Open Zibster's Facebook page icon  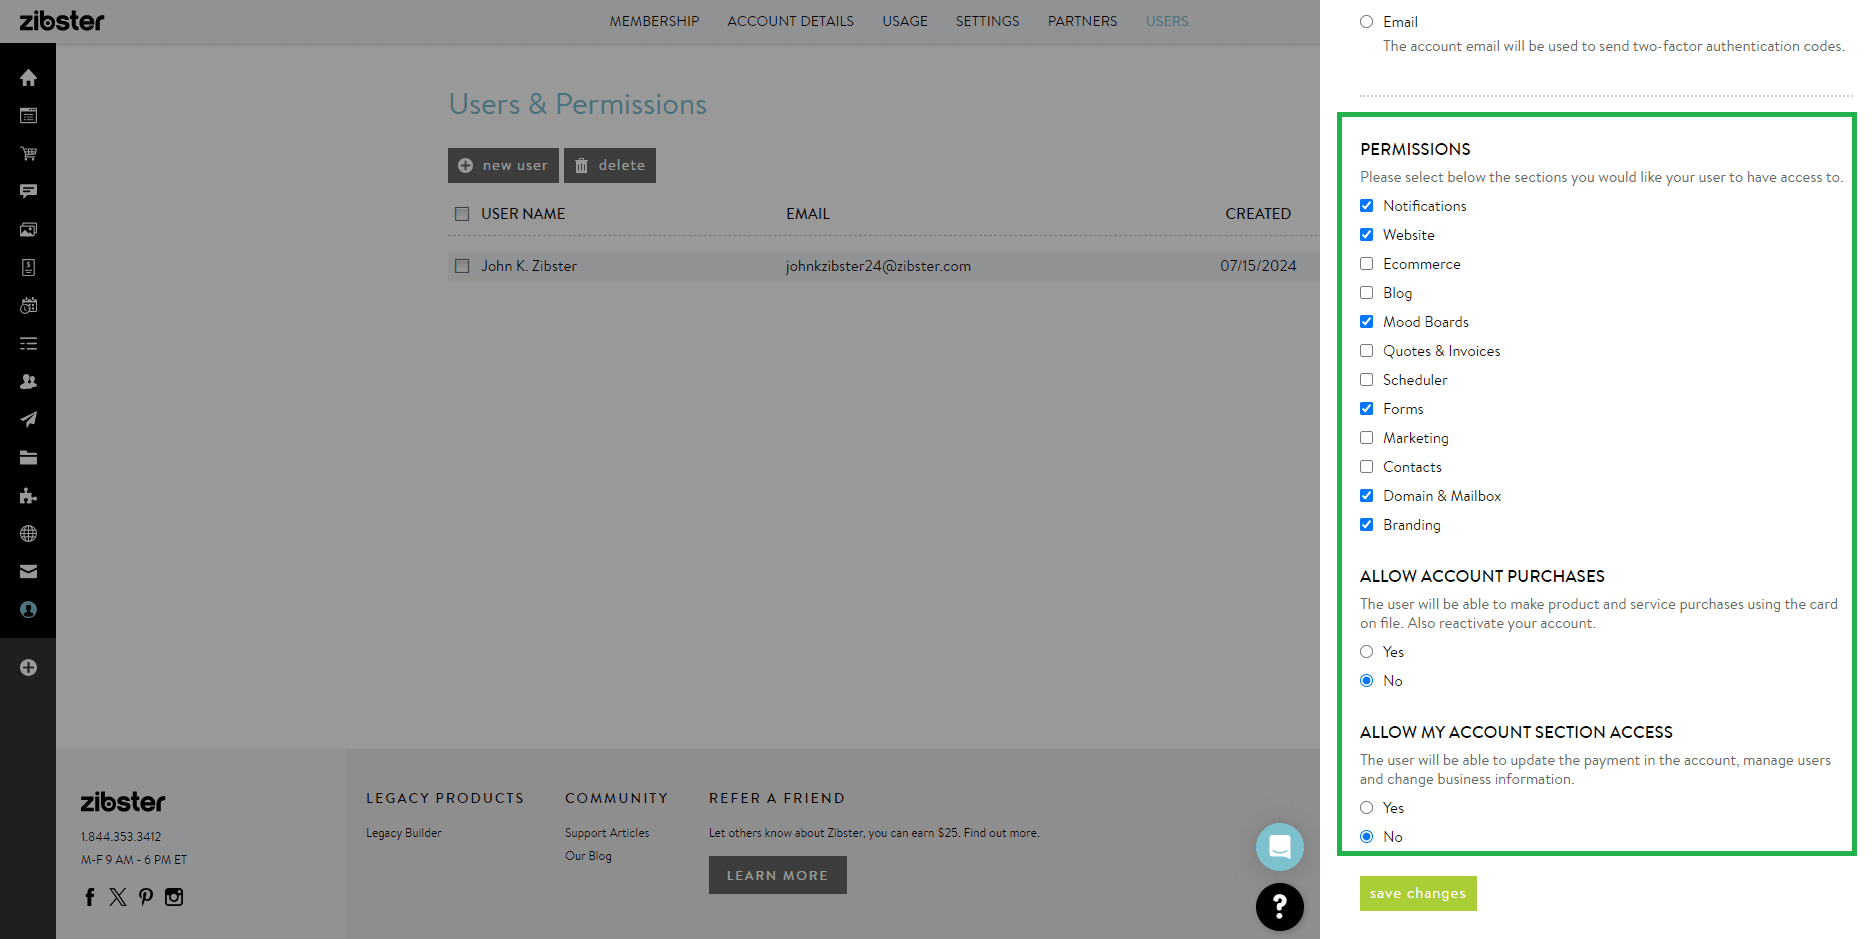click(90, 897)
